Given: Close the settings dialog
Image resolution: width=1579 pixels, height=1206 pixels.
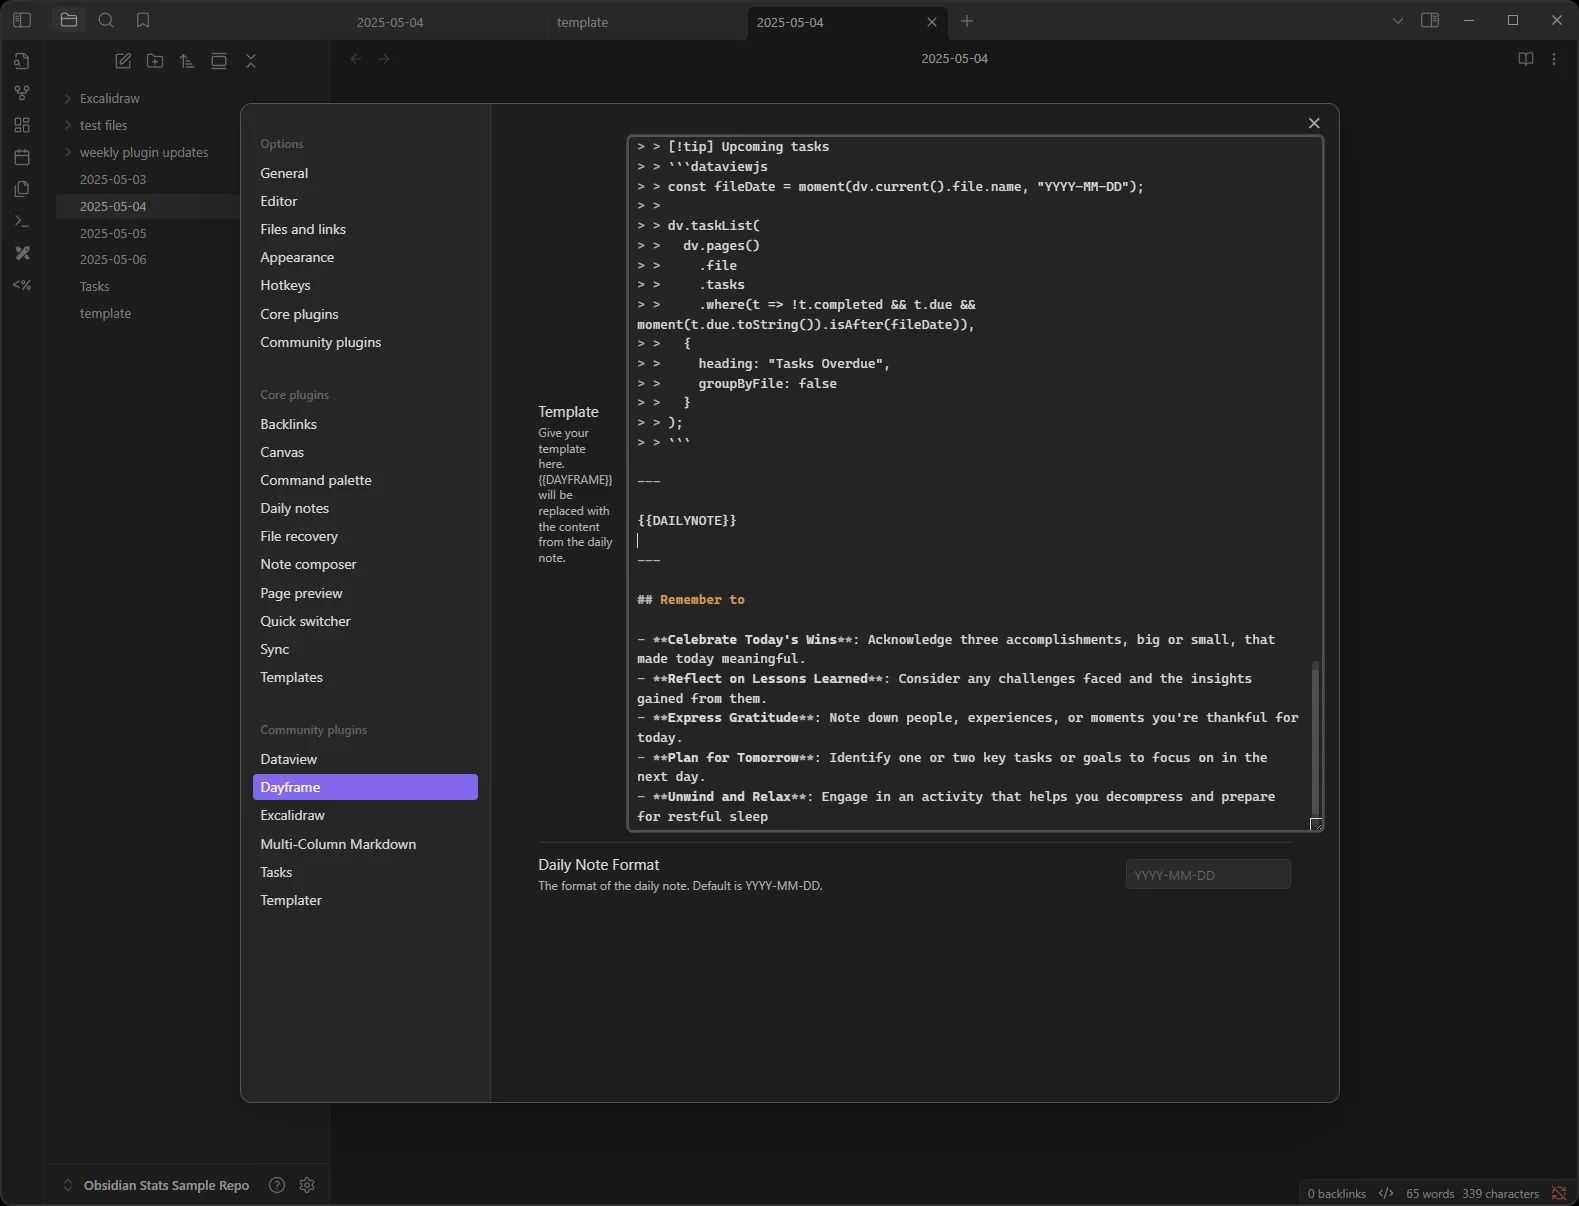Looking at the screenshot, I should point(1314,123).
